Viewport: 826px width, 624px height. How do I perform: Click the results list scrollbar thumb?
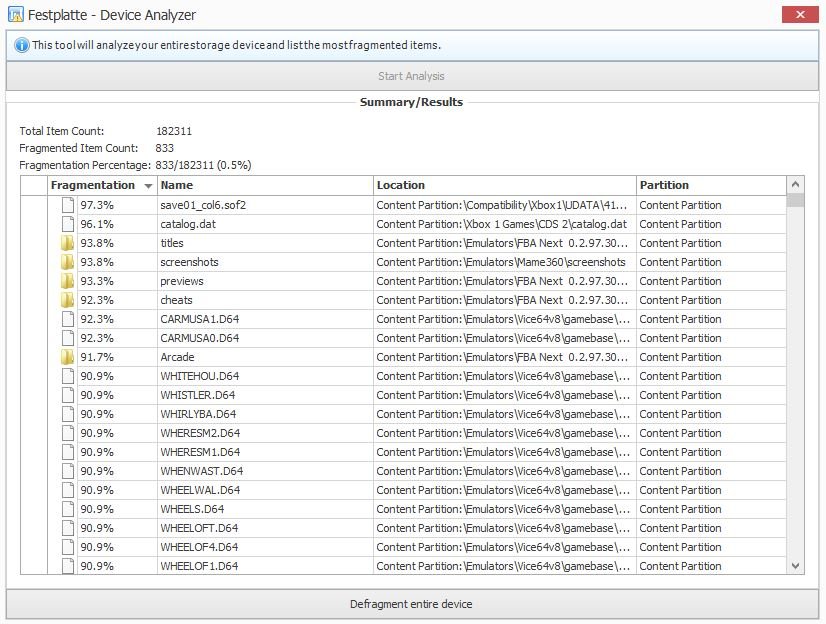coord(795,200)
